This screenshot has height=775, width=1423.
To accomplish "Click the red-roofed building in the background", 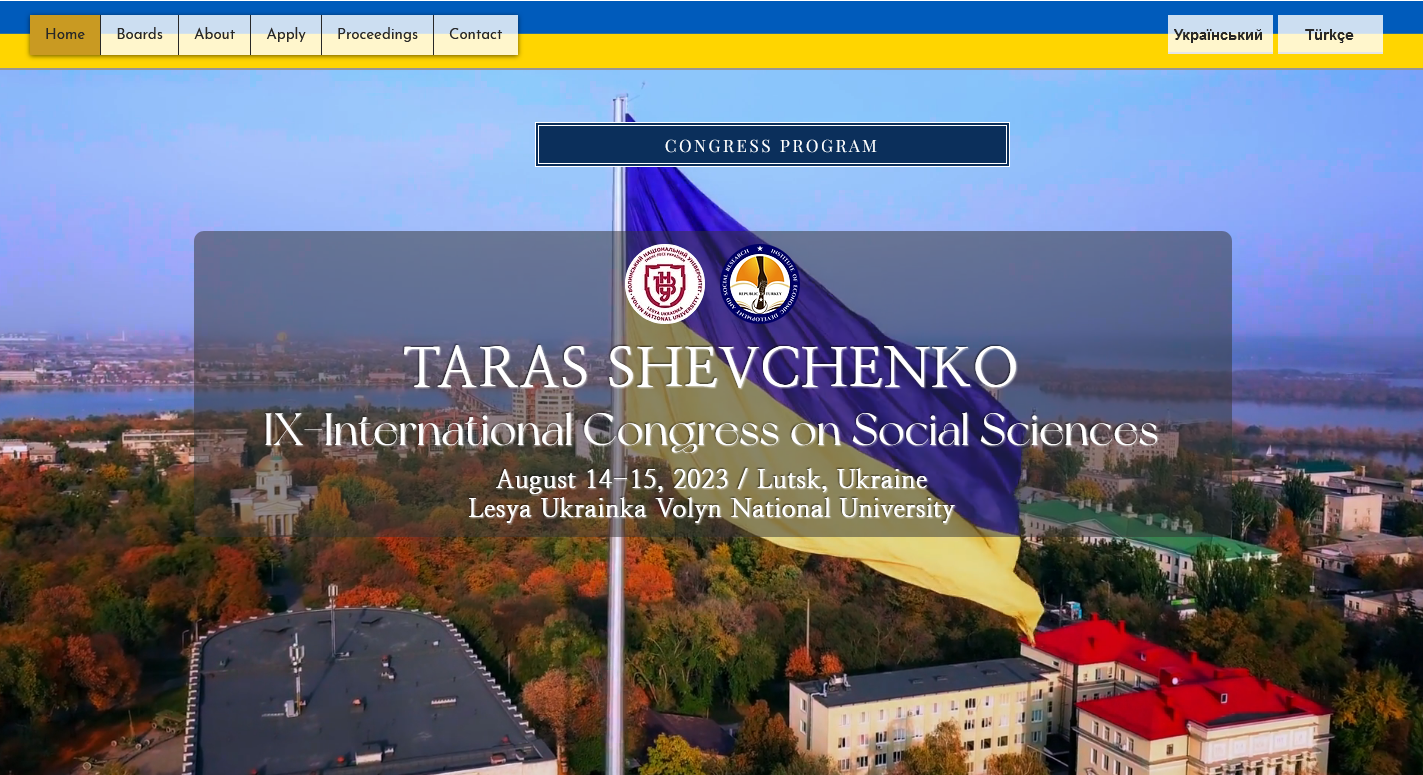I will [x=1200, y=700].
